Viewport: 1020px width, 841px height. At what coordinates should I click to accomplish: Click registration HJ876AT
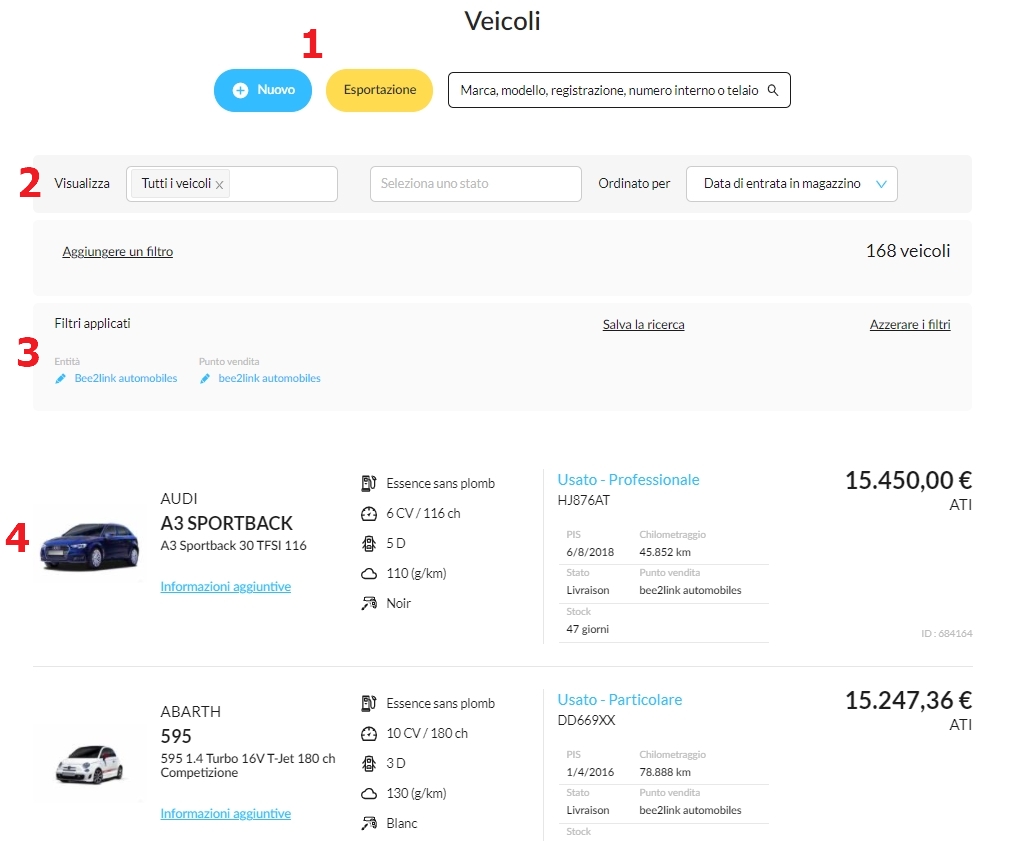click(x=584, y=501)
